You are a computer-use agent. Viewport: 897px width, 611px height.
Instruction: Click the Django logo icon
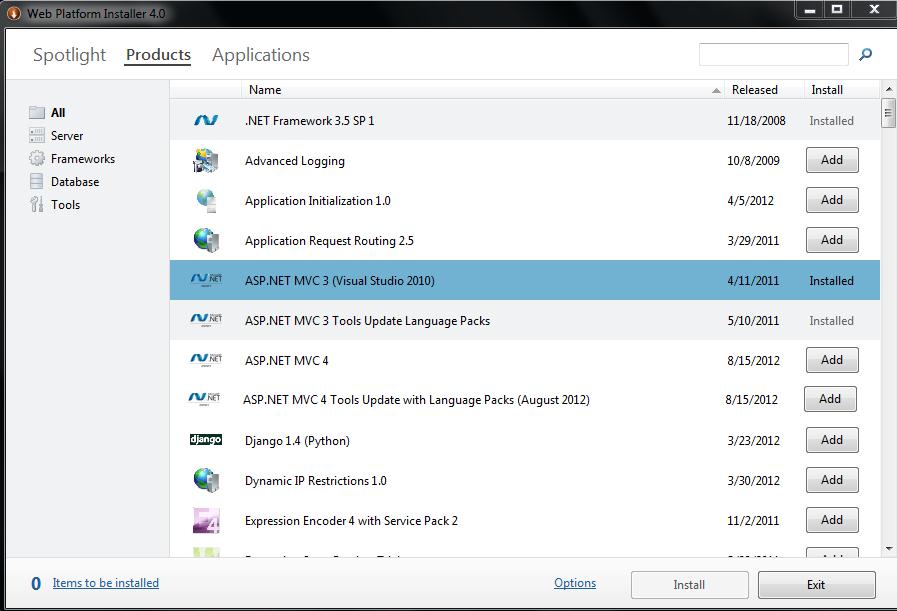point(206,439)
